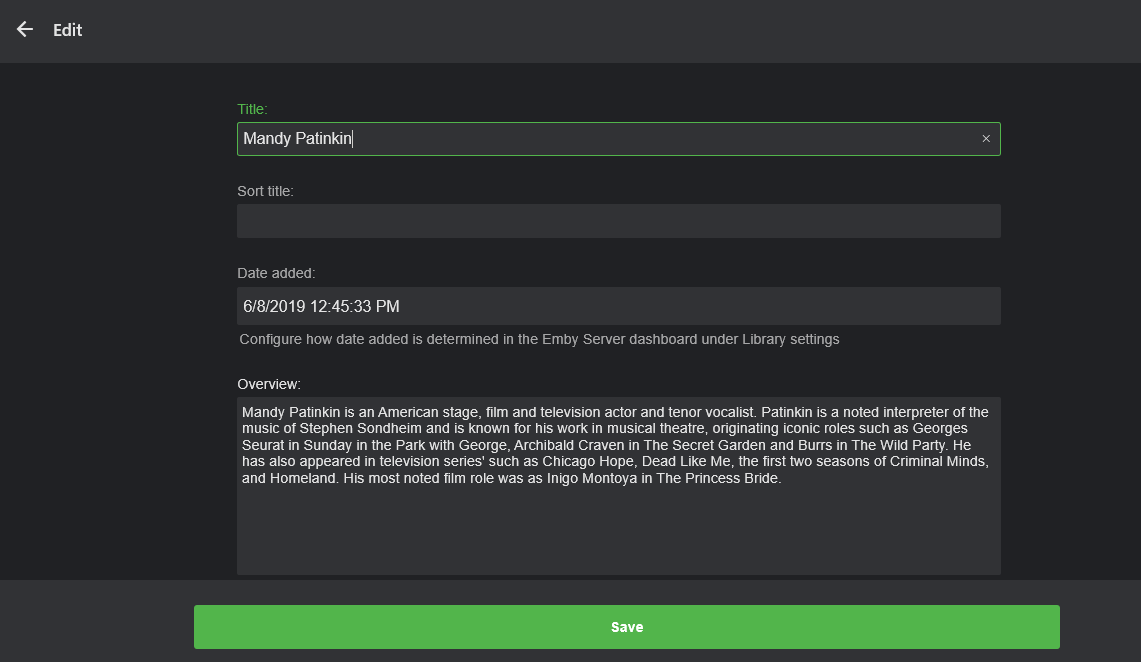Click the 6/8/2019 12:45:33 PM date value
The height and width of the screenshot is (662, 1141).
[x=321, y=306]
